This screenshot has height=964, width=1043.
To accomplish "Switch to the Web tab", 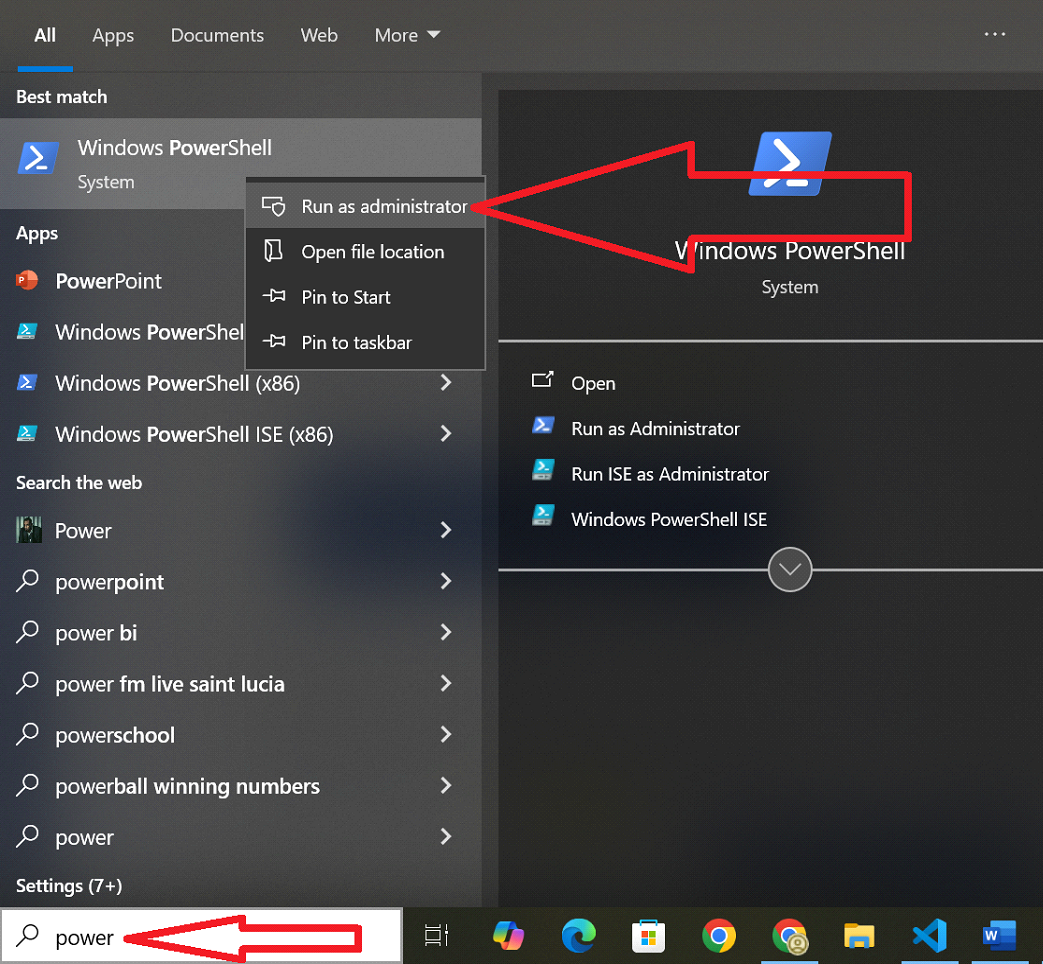I will tap(319, 35).
